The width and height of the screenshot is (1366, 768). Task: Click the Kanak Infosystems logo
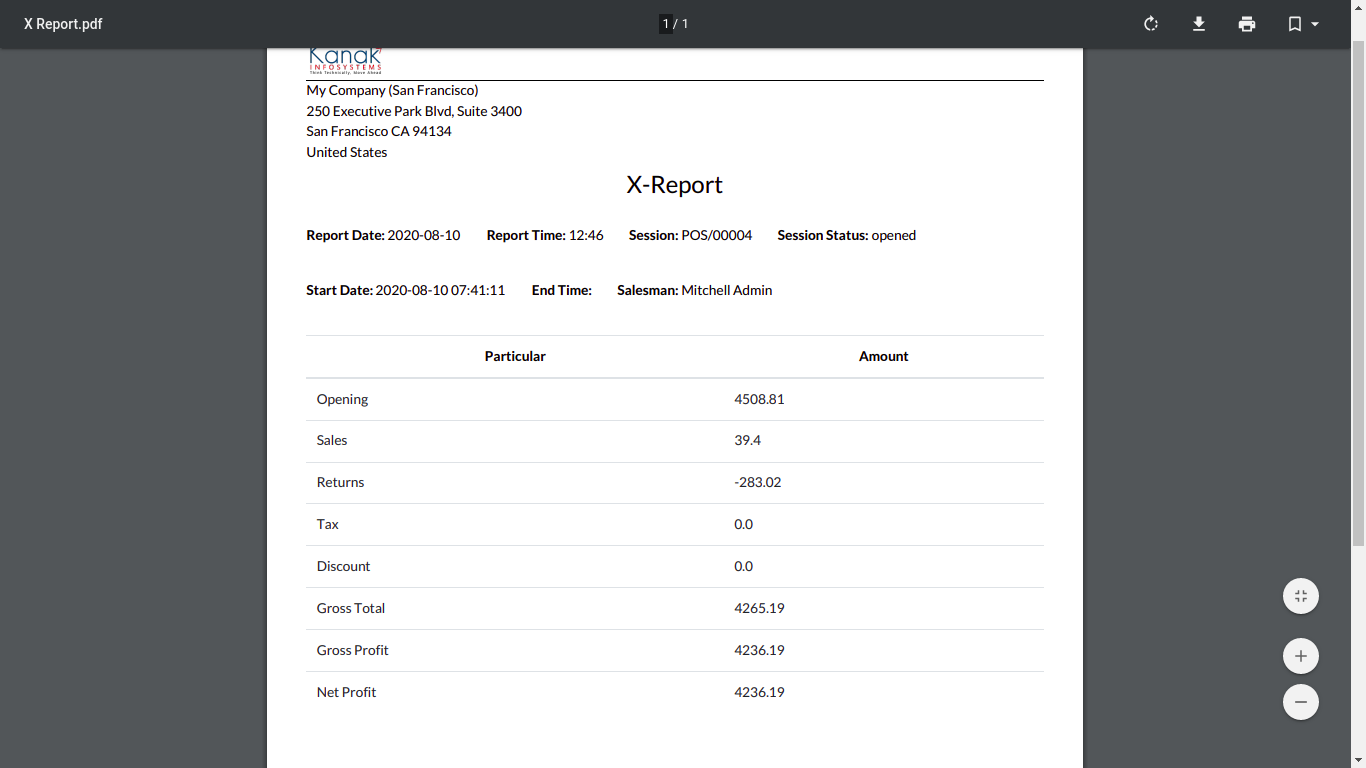point(345,61)
